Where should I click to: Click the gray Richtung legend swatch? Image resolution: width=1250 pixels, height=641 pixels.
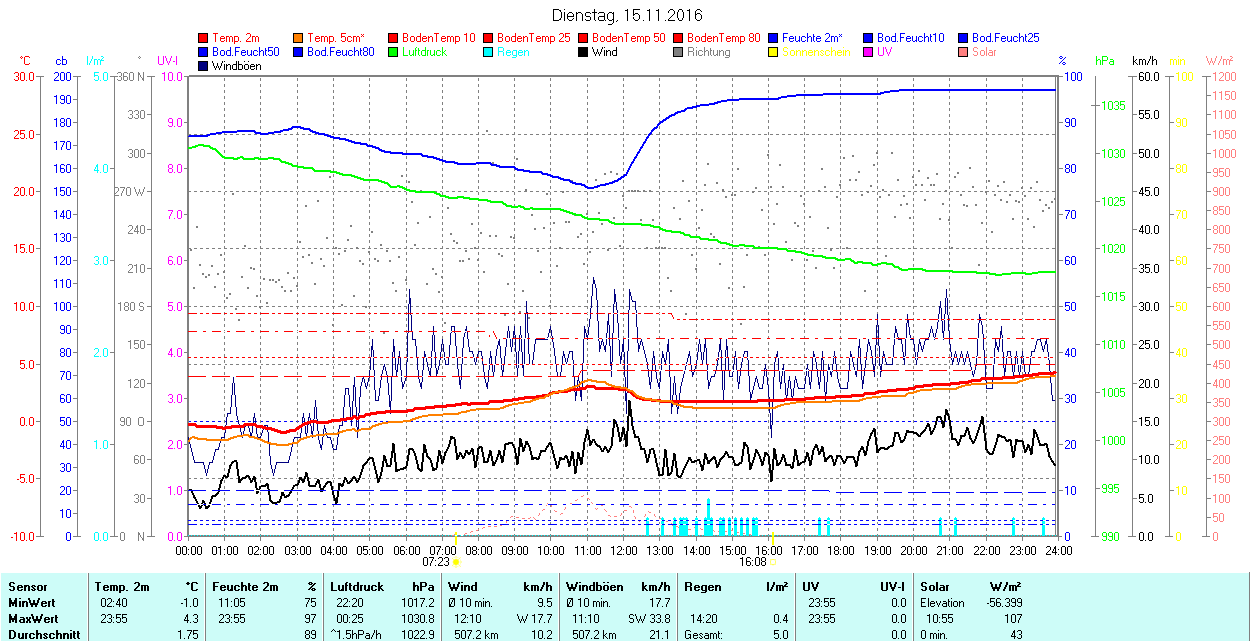pos(679,52)
